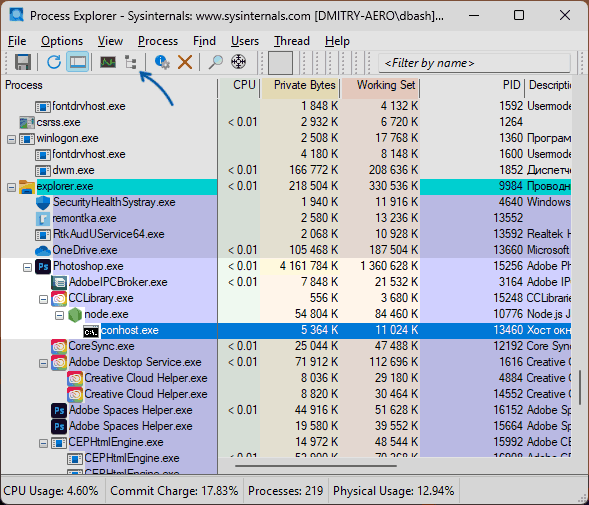The width and height of the screenshot is (589, 505).
Task: Click the mini CPU graph box in toolbar
Action: pyautogui.click(x=280, y=63)
